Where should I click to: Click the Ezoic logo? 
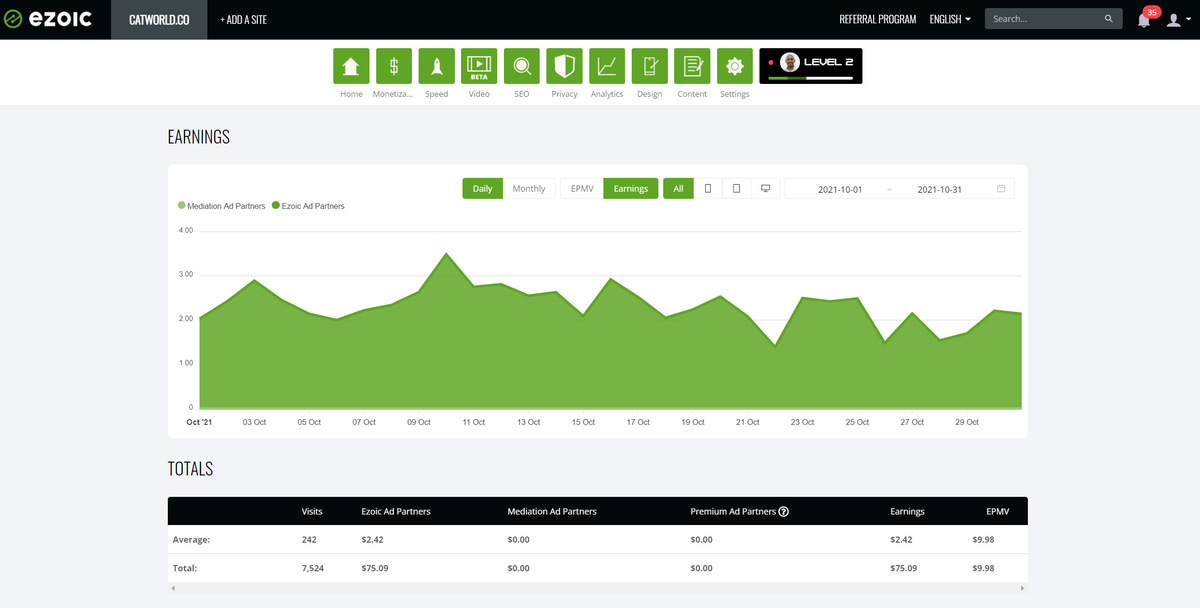(48, 19)
